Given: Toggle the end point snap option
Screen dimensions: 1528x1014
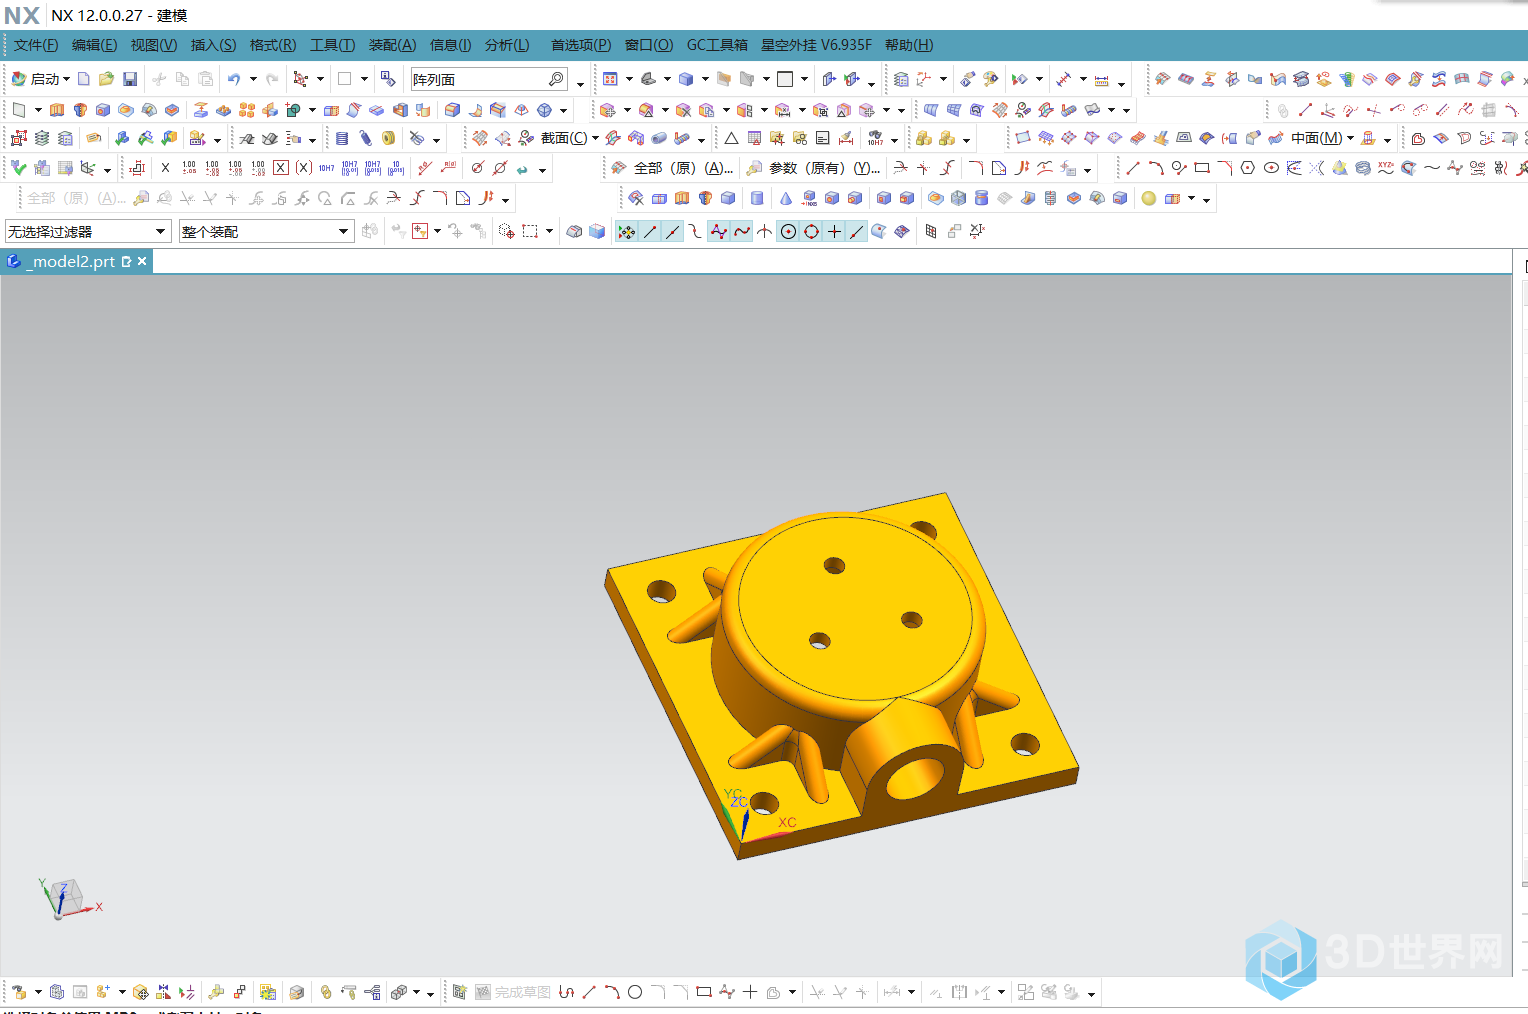Looking at the screenshot, I should [x=650, y=231].
